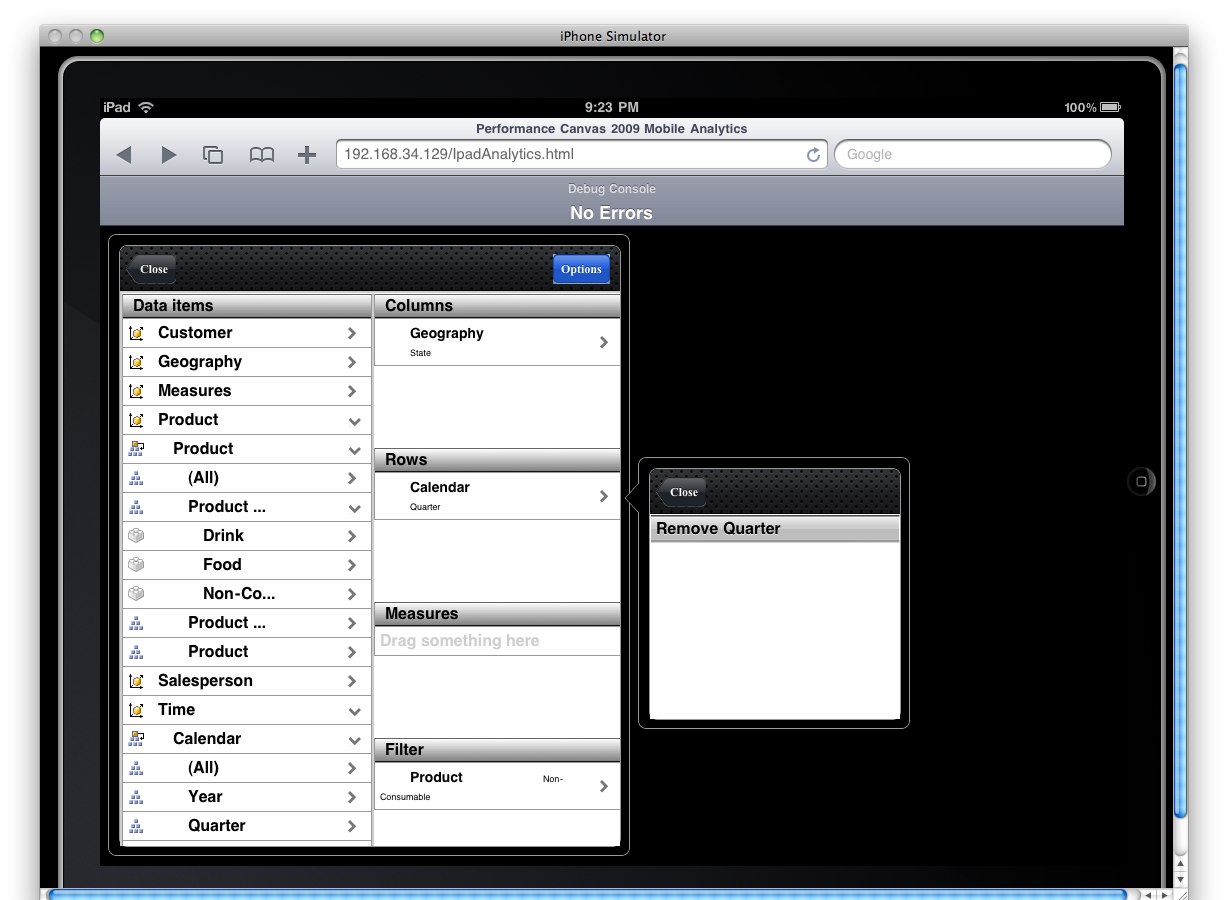The image size is (1228, 900).
Task: Click the Data items header
Action: tap(247, 306)
